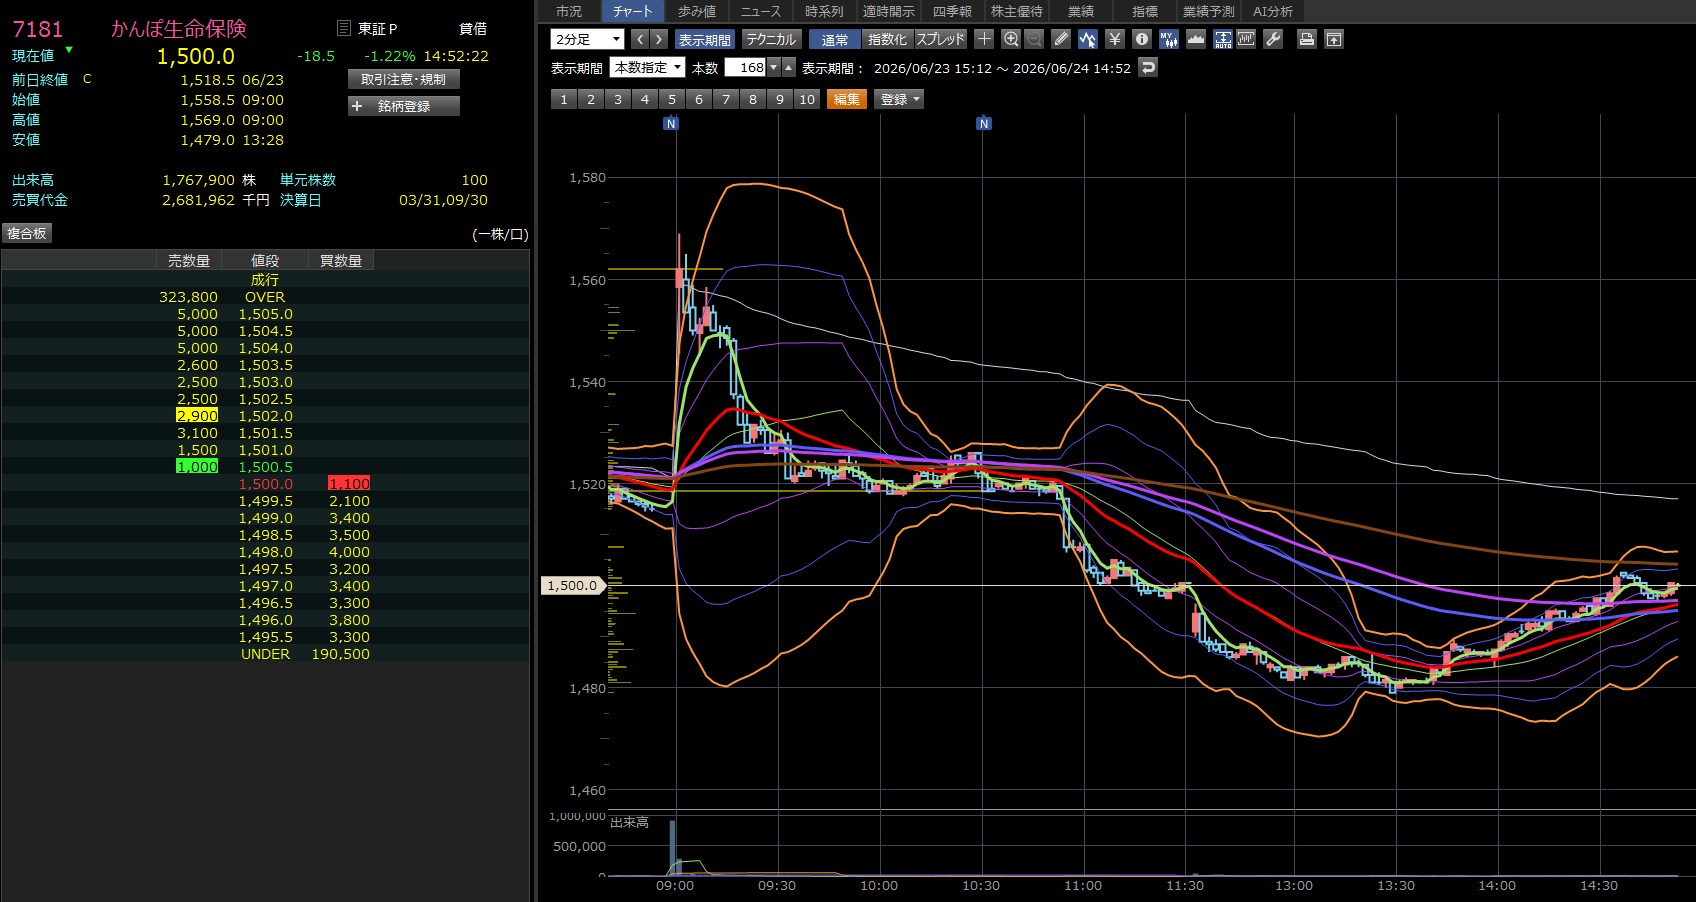Click the bar count input showing 168
The height and width of the screenshot is (902, 1696).
point(745,68)
